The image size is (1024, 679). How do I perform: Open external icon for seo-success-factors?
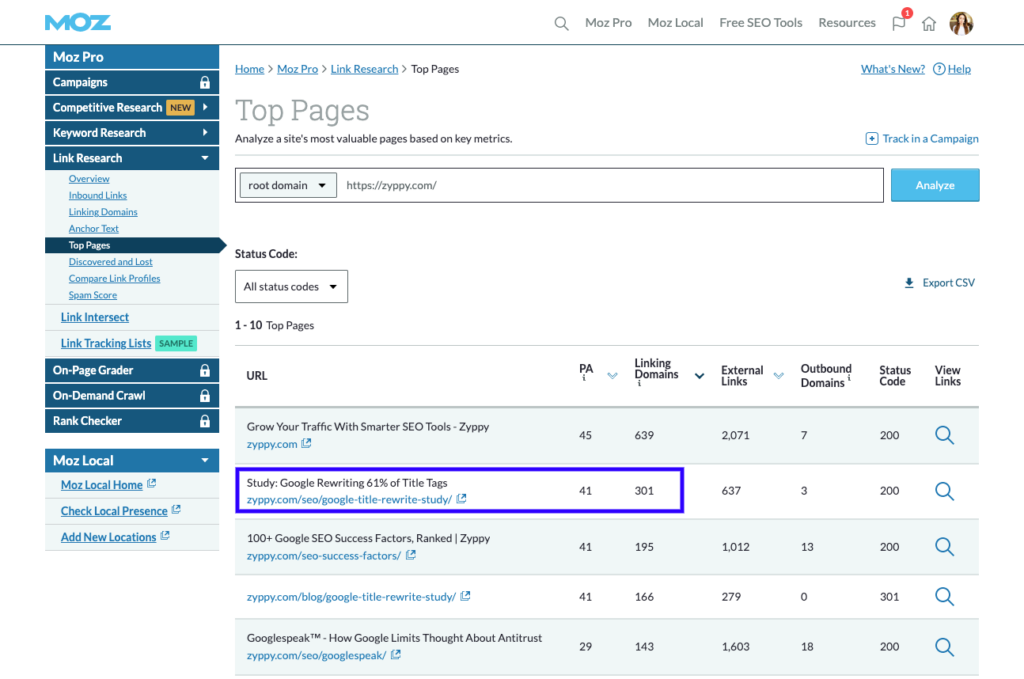[x=411, y=555]
